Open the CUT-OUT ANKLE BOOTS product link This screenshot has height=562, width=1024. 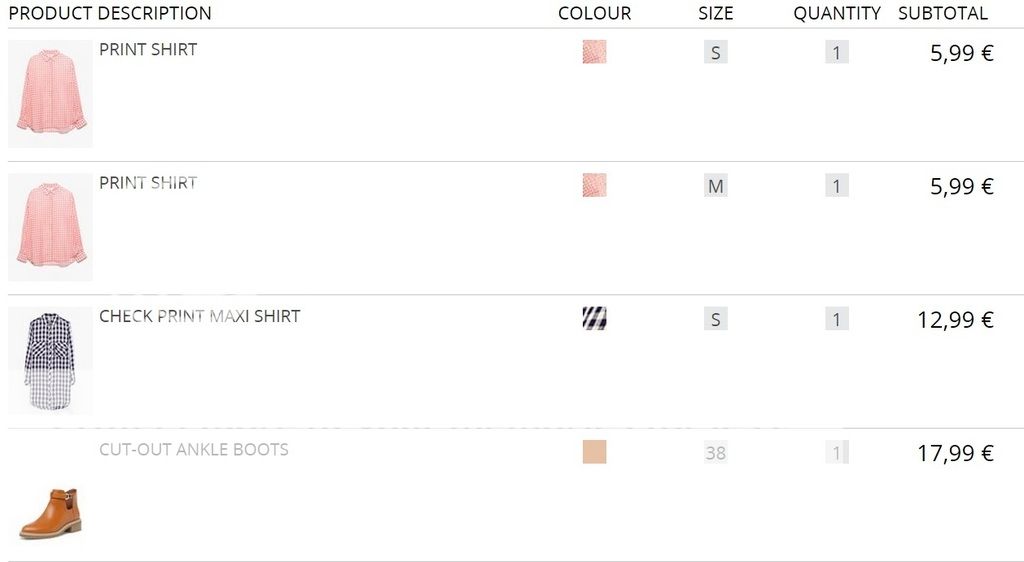(x=194, y=449)
